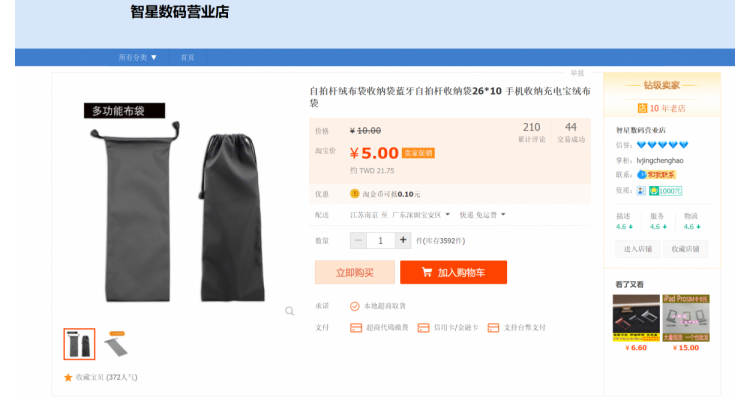Click the star icon to favorite item
Screen dimensions: 750x400
coord(68,378)
